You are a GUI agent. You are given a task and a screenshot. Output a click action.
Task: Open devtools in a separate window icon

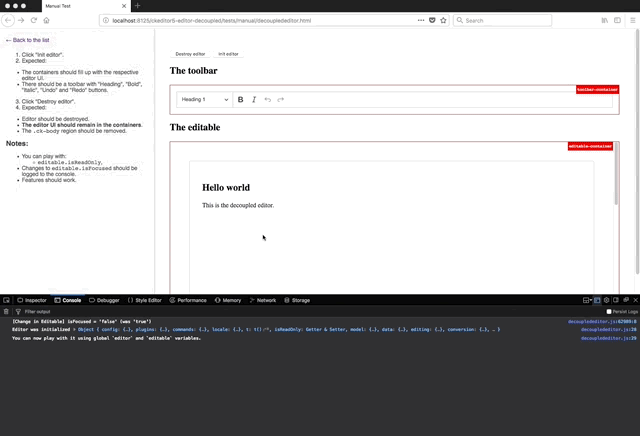point(626,300)
